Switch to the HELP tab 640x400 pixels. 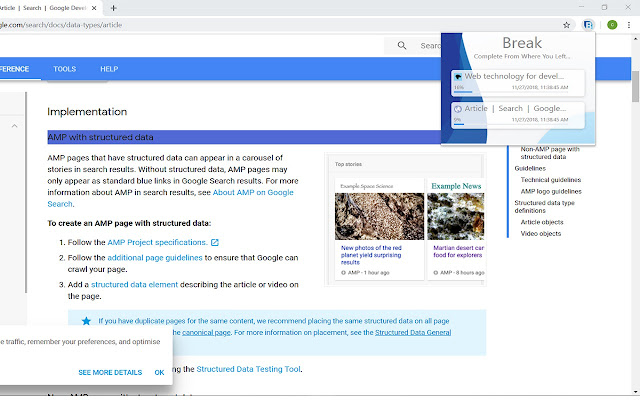[x=109, y=69]
